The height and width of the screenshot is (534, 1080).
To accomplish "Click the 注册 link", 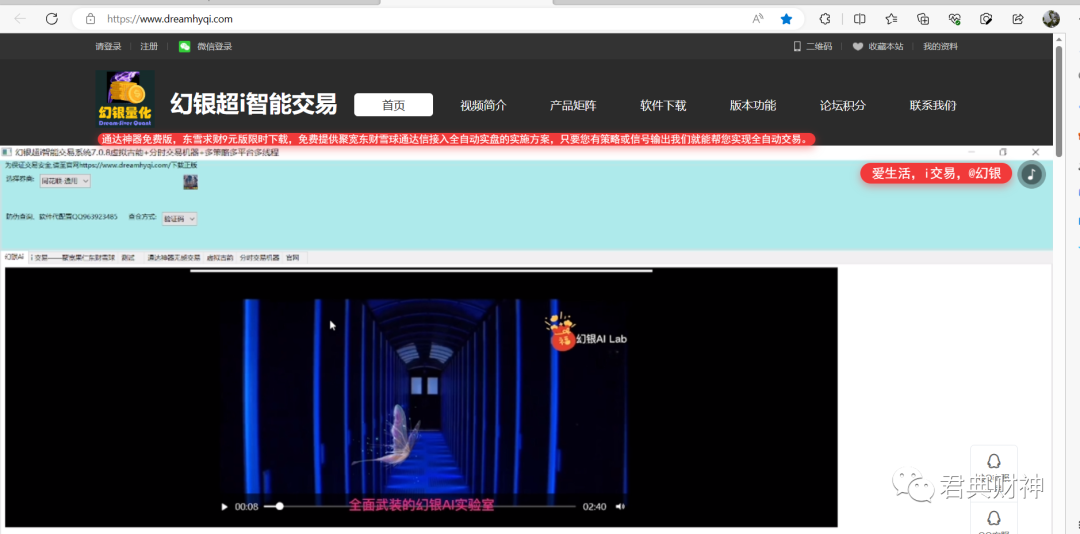I will coord(149,46).
